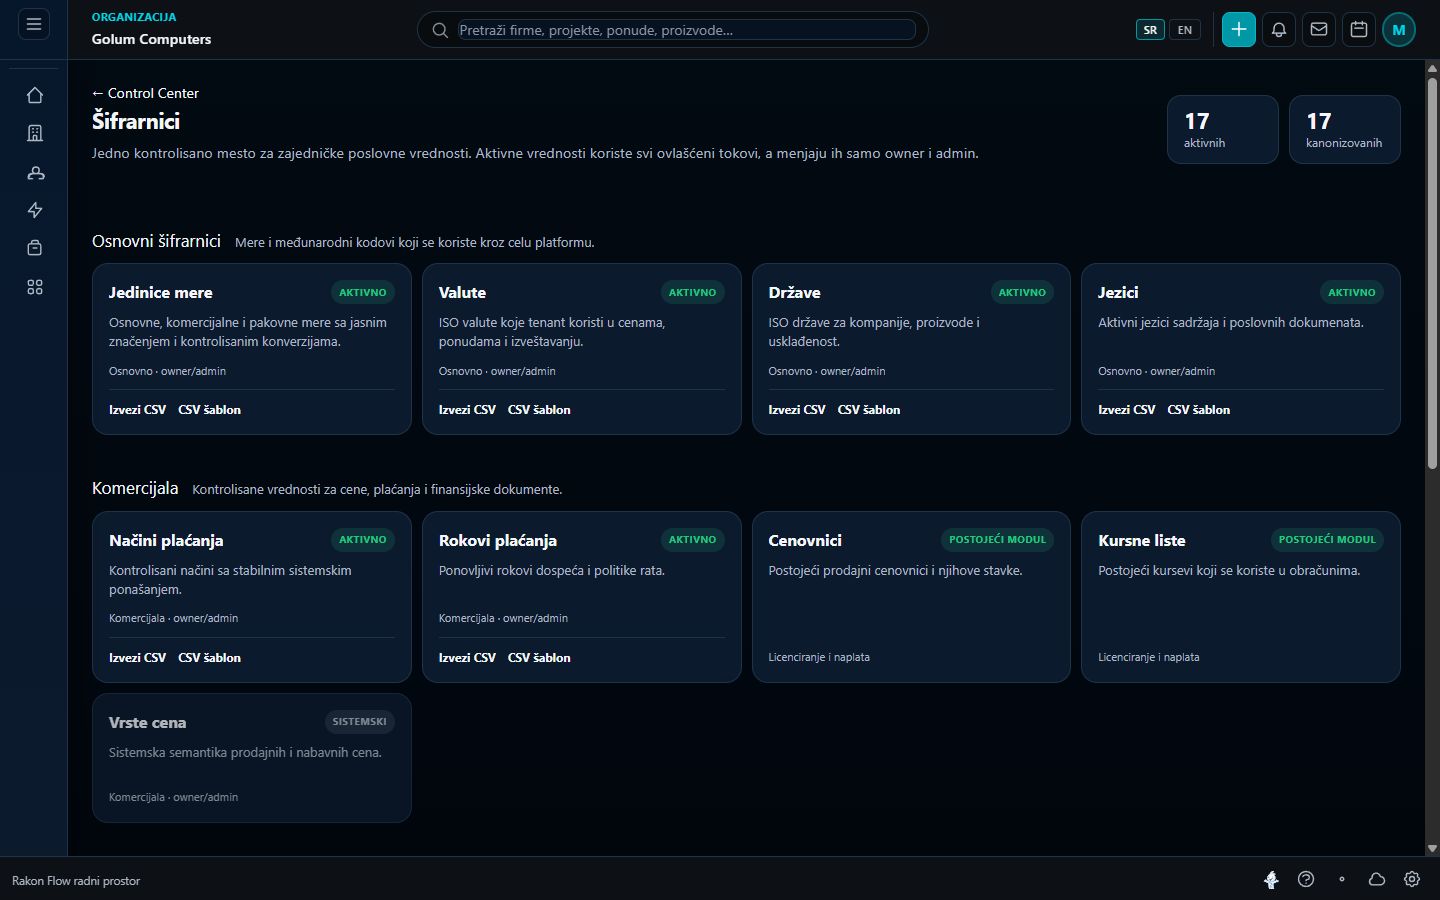Go back to Control Center
The height and width of the screenshot is (900, 1440).
(x=145, y=93)
